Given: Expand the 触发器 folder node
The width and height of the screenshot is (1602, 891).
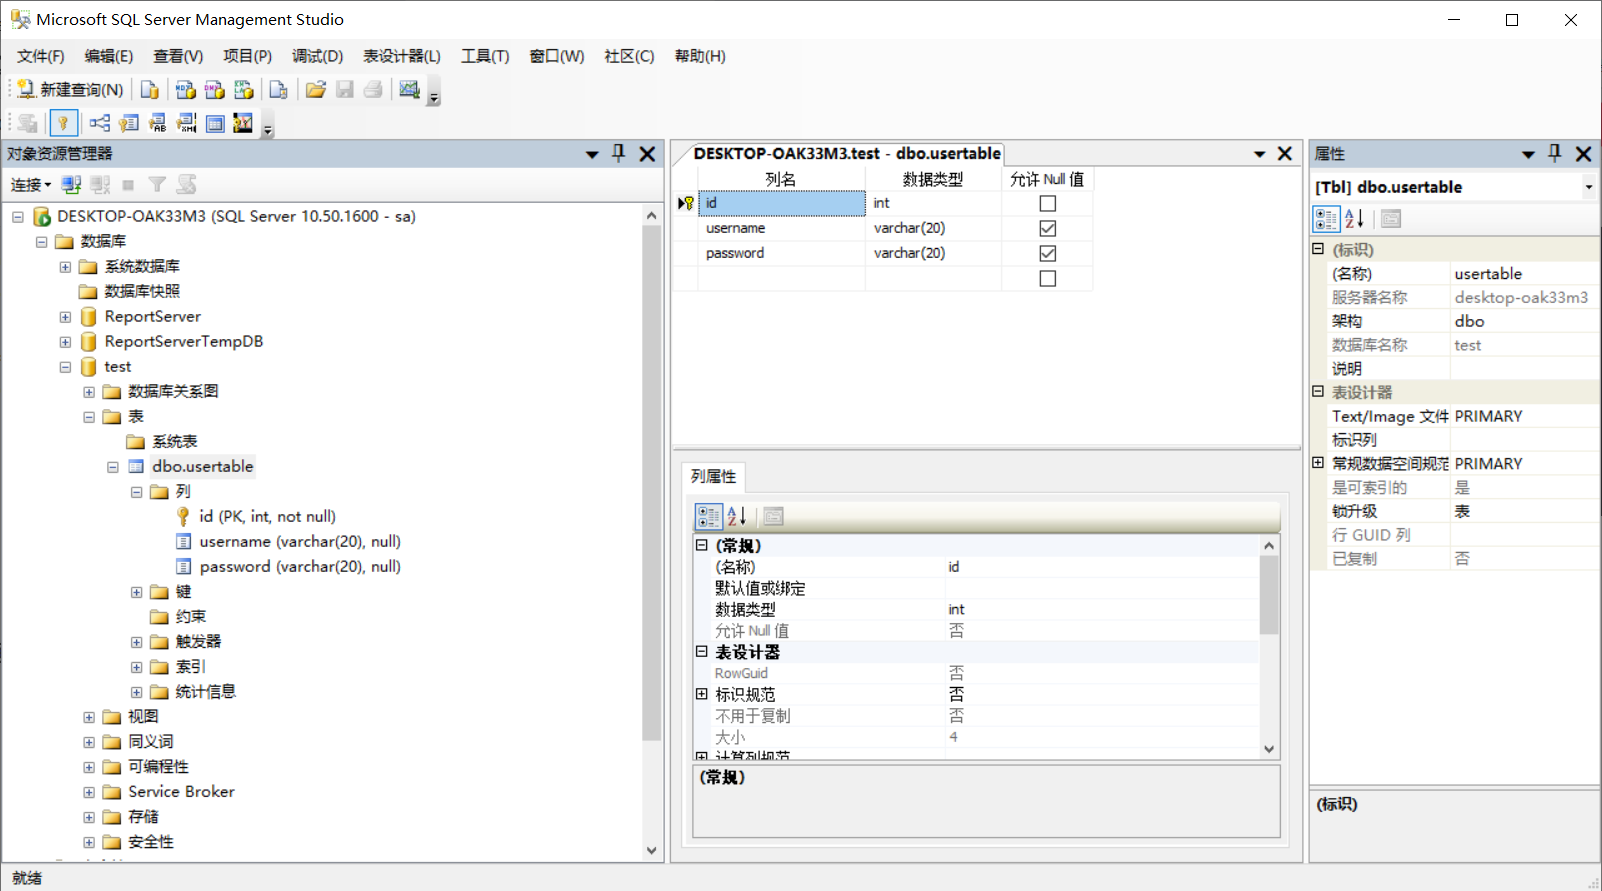Looking at the screenshot, I should coord(137,642).
